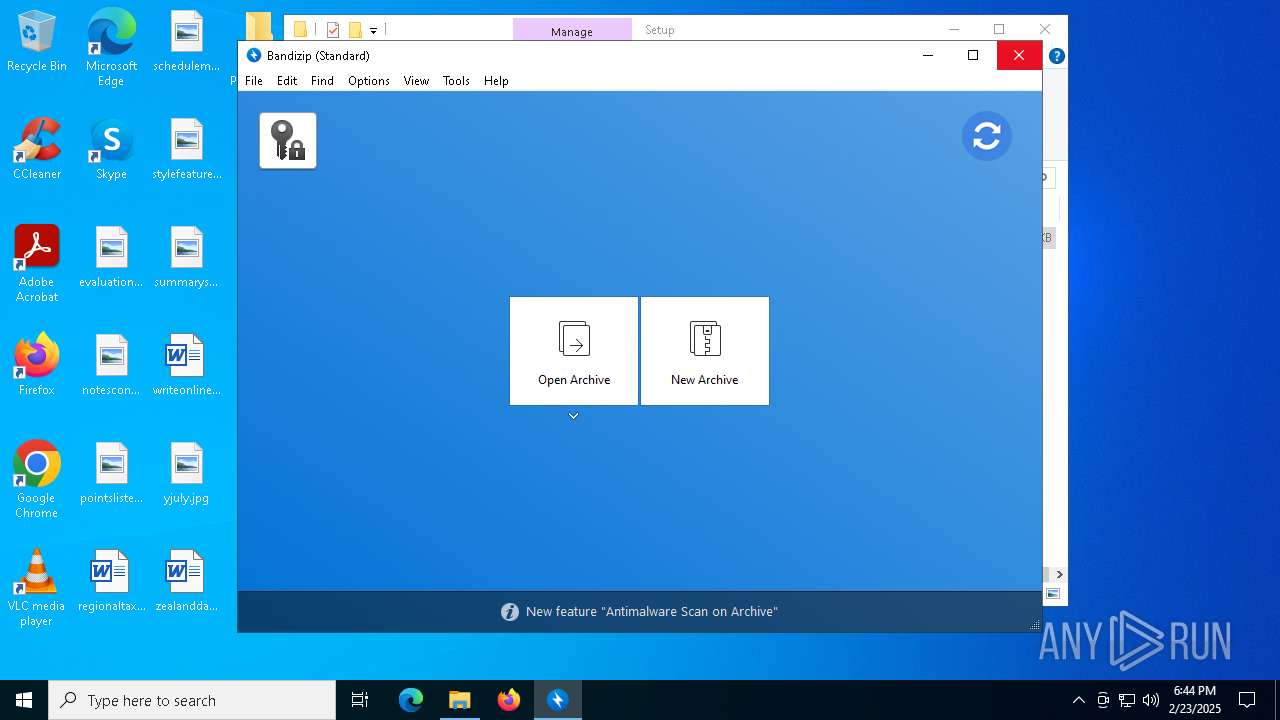Select the yjuly.jpg desktop file
1280x720 pixels.
pos(186,474)
